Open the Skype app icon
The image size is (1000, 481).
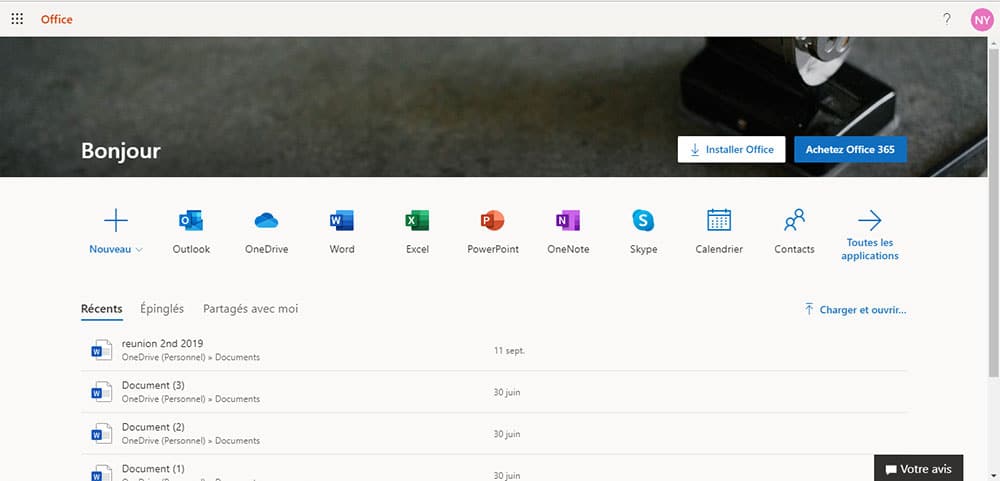[643, 221]
